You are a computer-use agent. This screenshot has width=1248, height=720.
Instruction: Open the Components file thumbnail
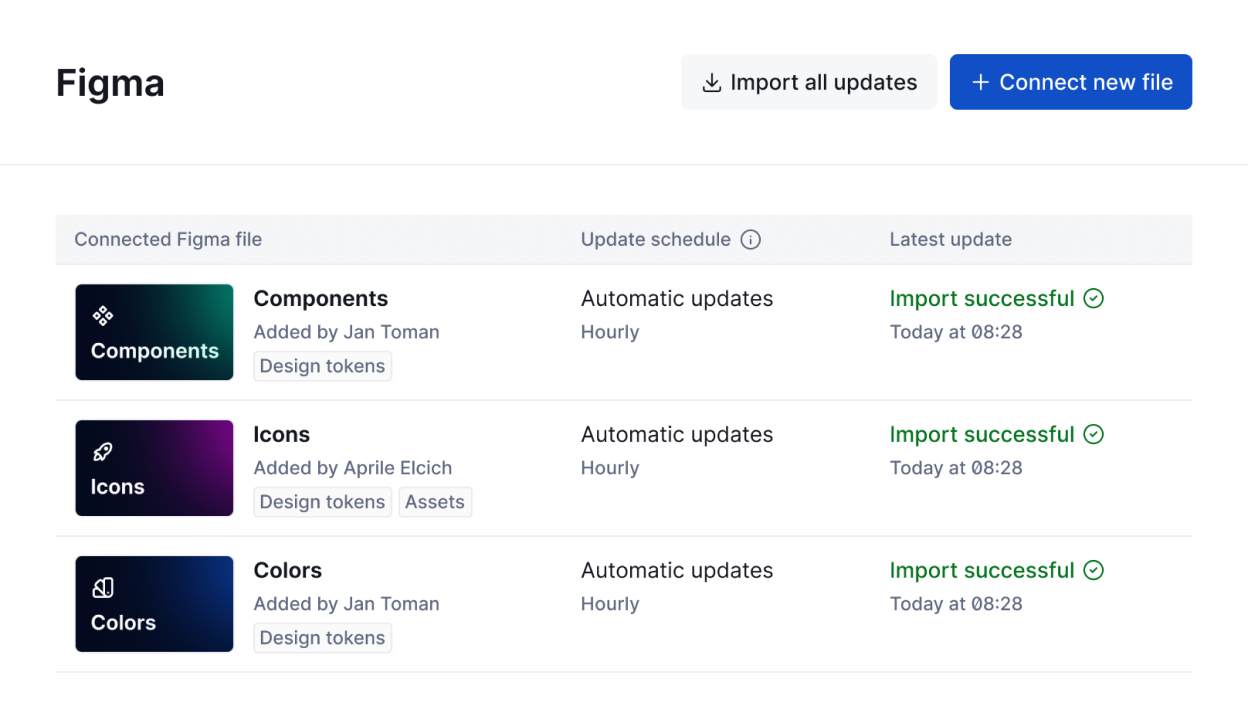(x=154, y=332)
